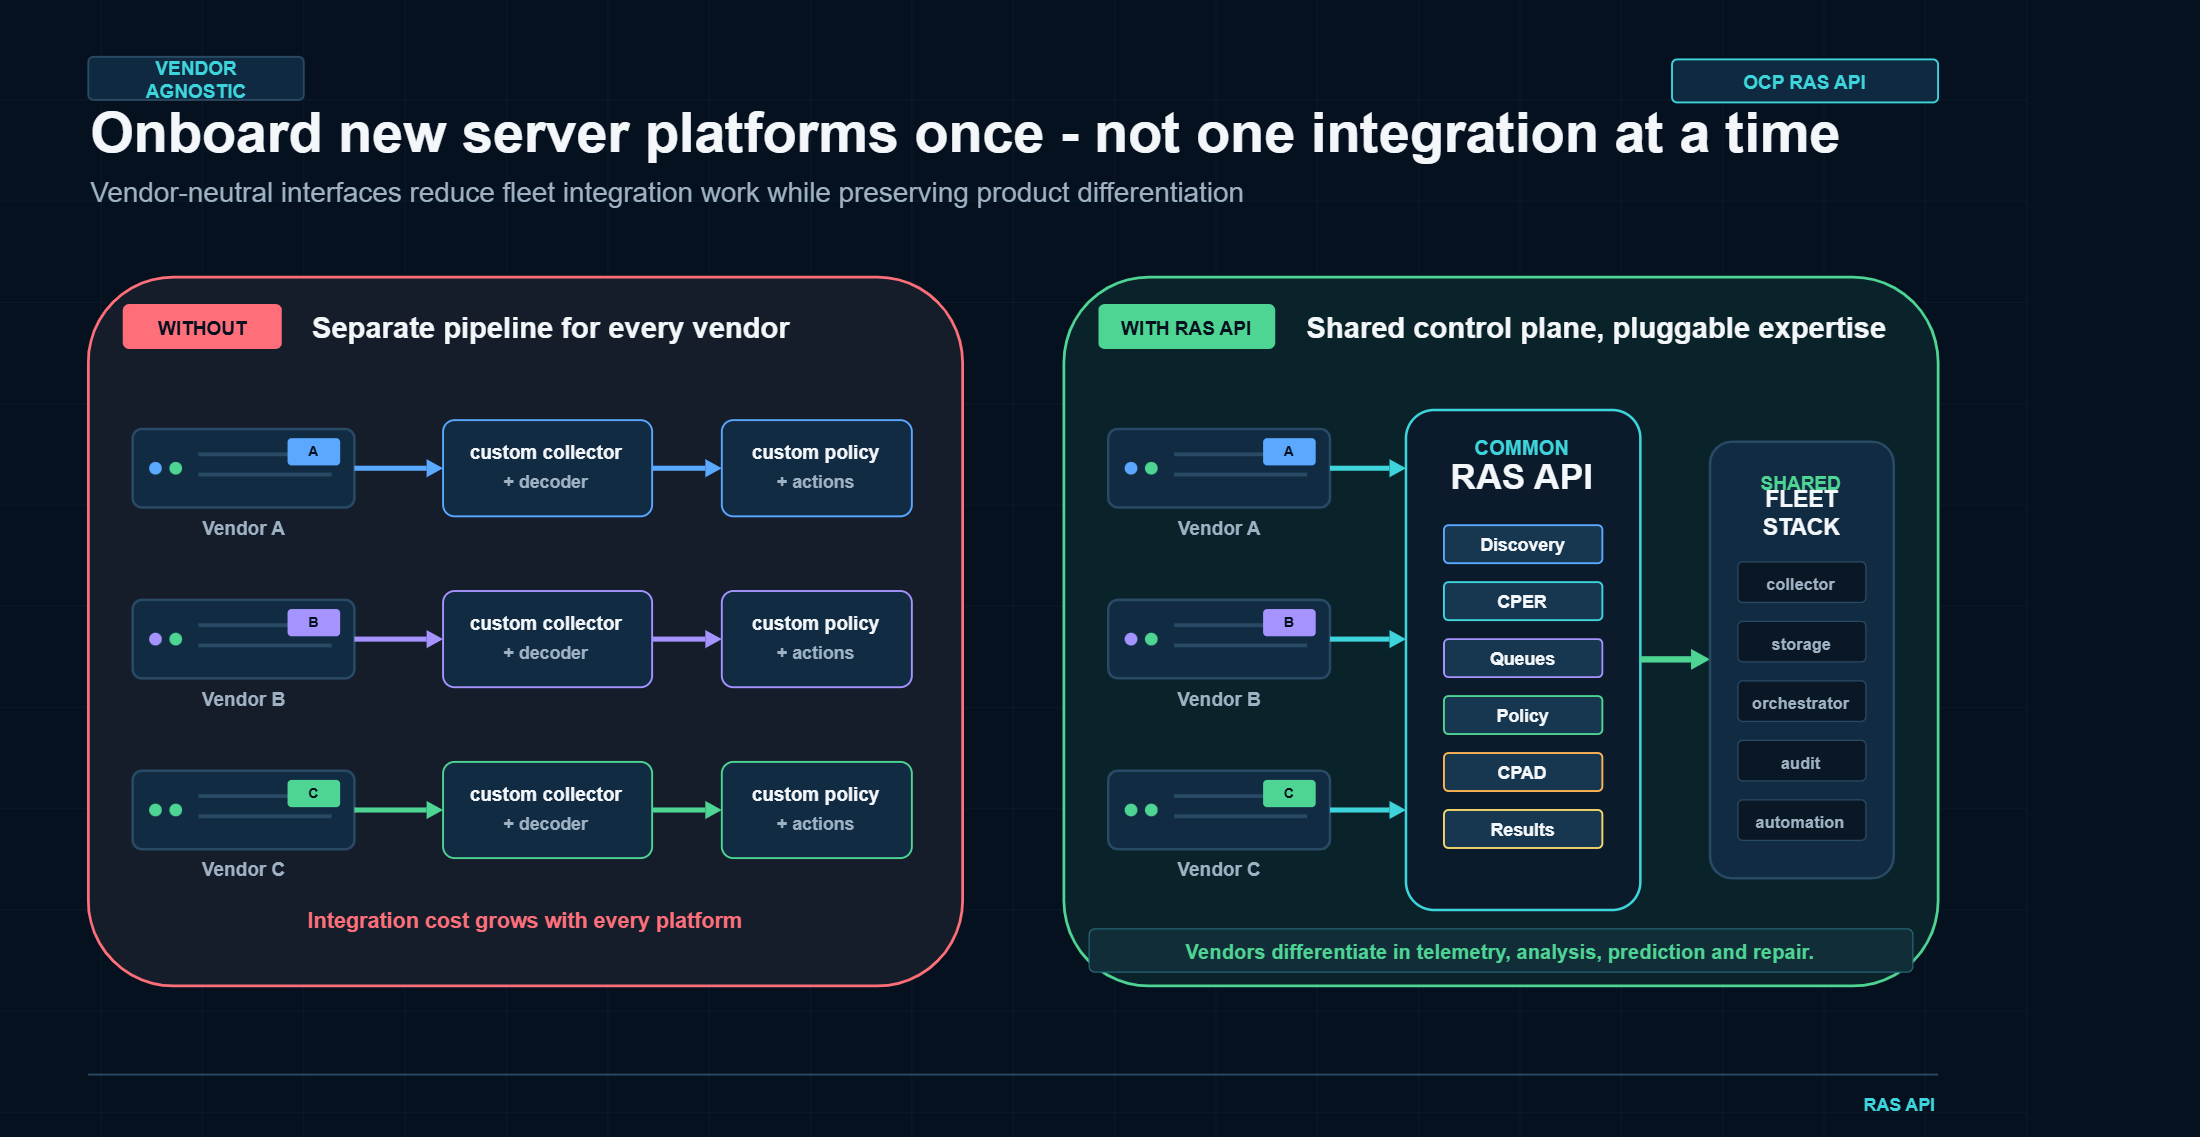Screen dimensions: 2200x1137
Task: Click 'Shared control plane, pluggable expertise' heading
Action: click(x=1596, y=328)
